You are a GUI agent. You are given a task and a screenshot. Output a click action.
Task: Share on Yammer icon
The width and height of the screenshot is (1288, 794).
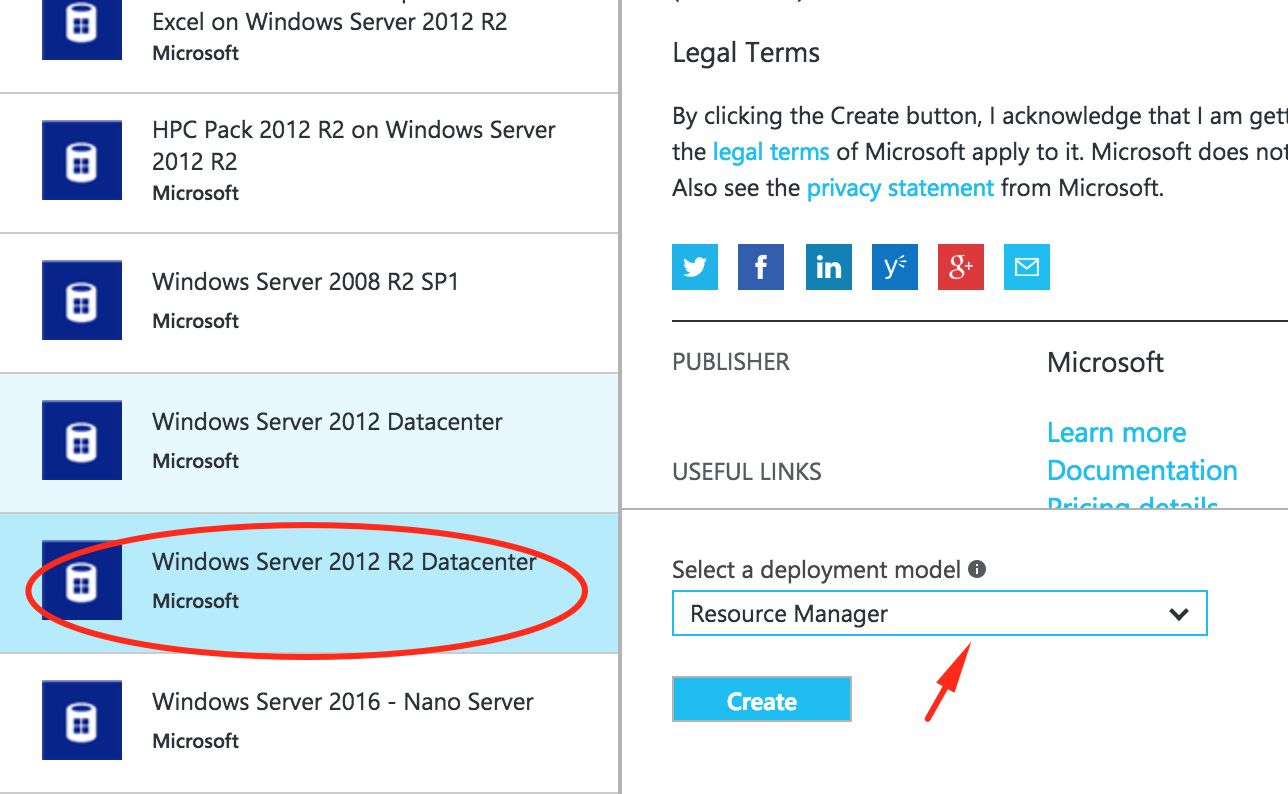(x=895, y=267)
